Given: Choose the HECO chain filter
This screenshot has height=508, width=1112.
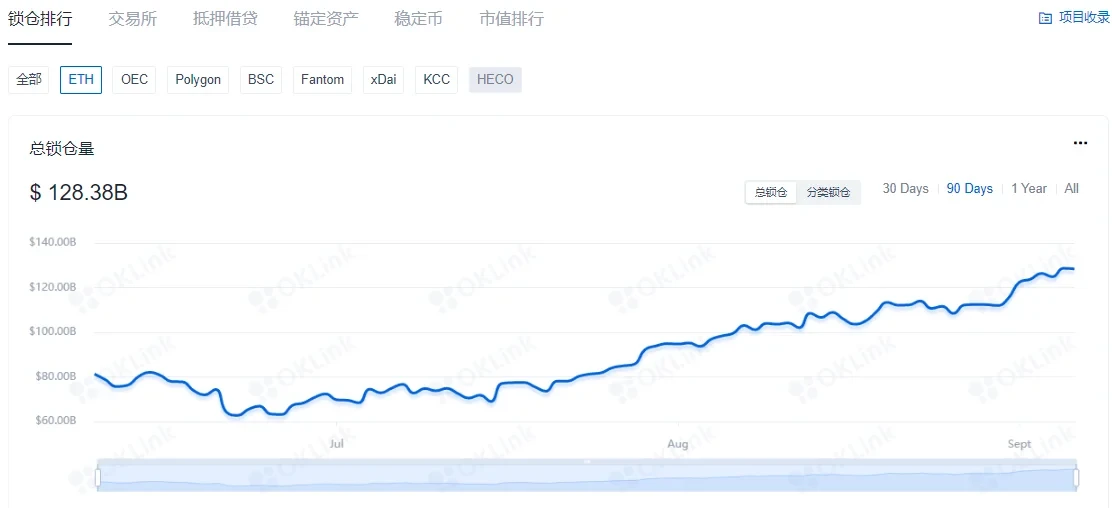Looking at the screenshot, I should 495,80.
